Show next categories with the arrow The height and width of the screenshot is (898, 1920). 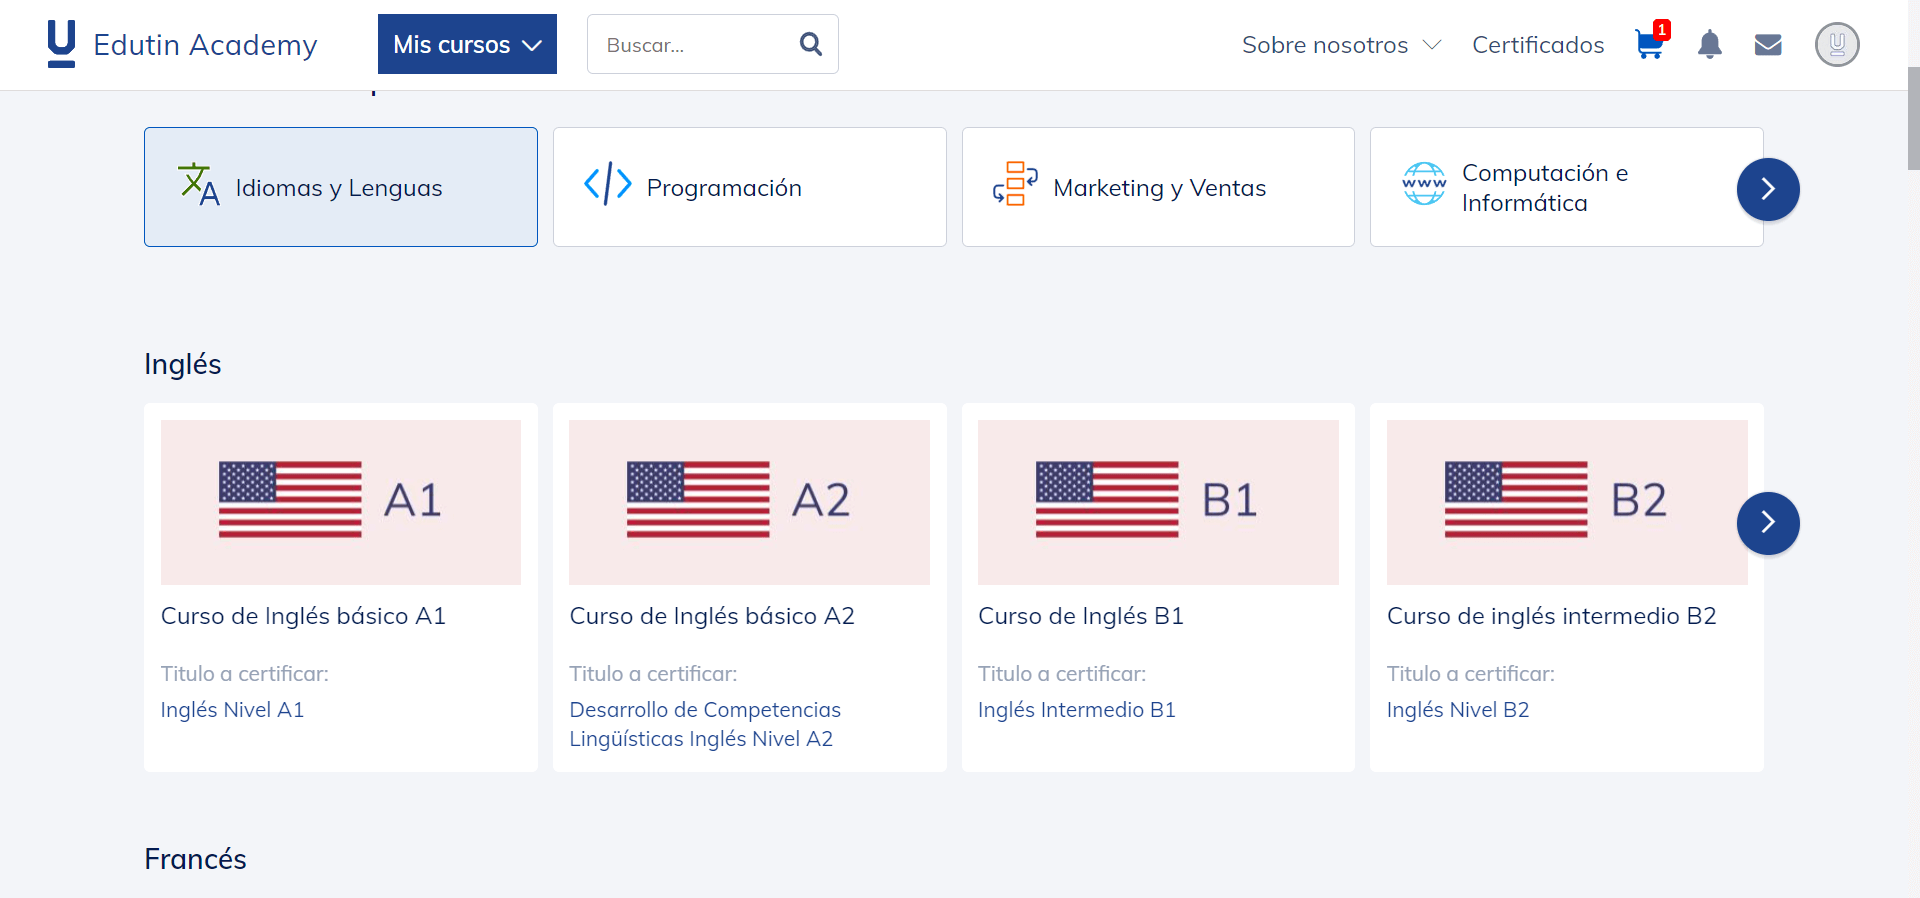pyautogui.click(x=1768, y=189)
